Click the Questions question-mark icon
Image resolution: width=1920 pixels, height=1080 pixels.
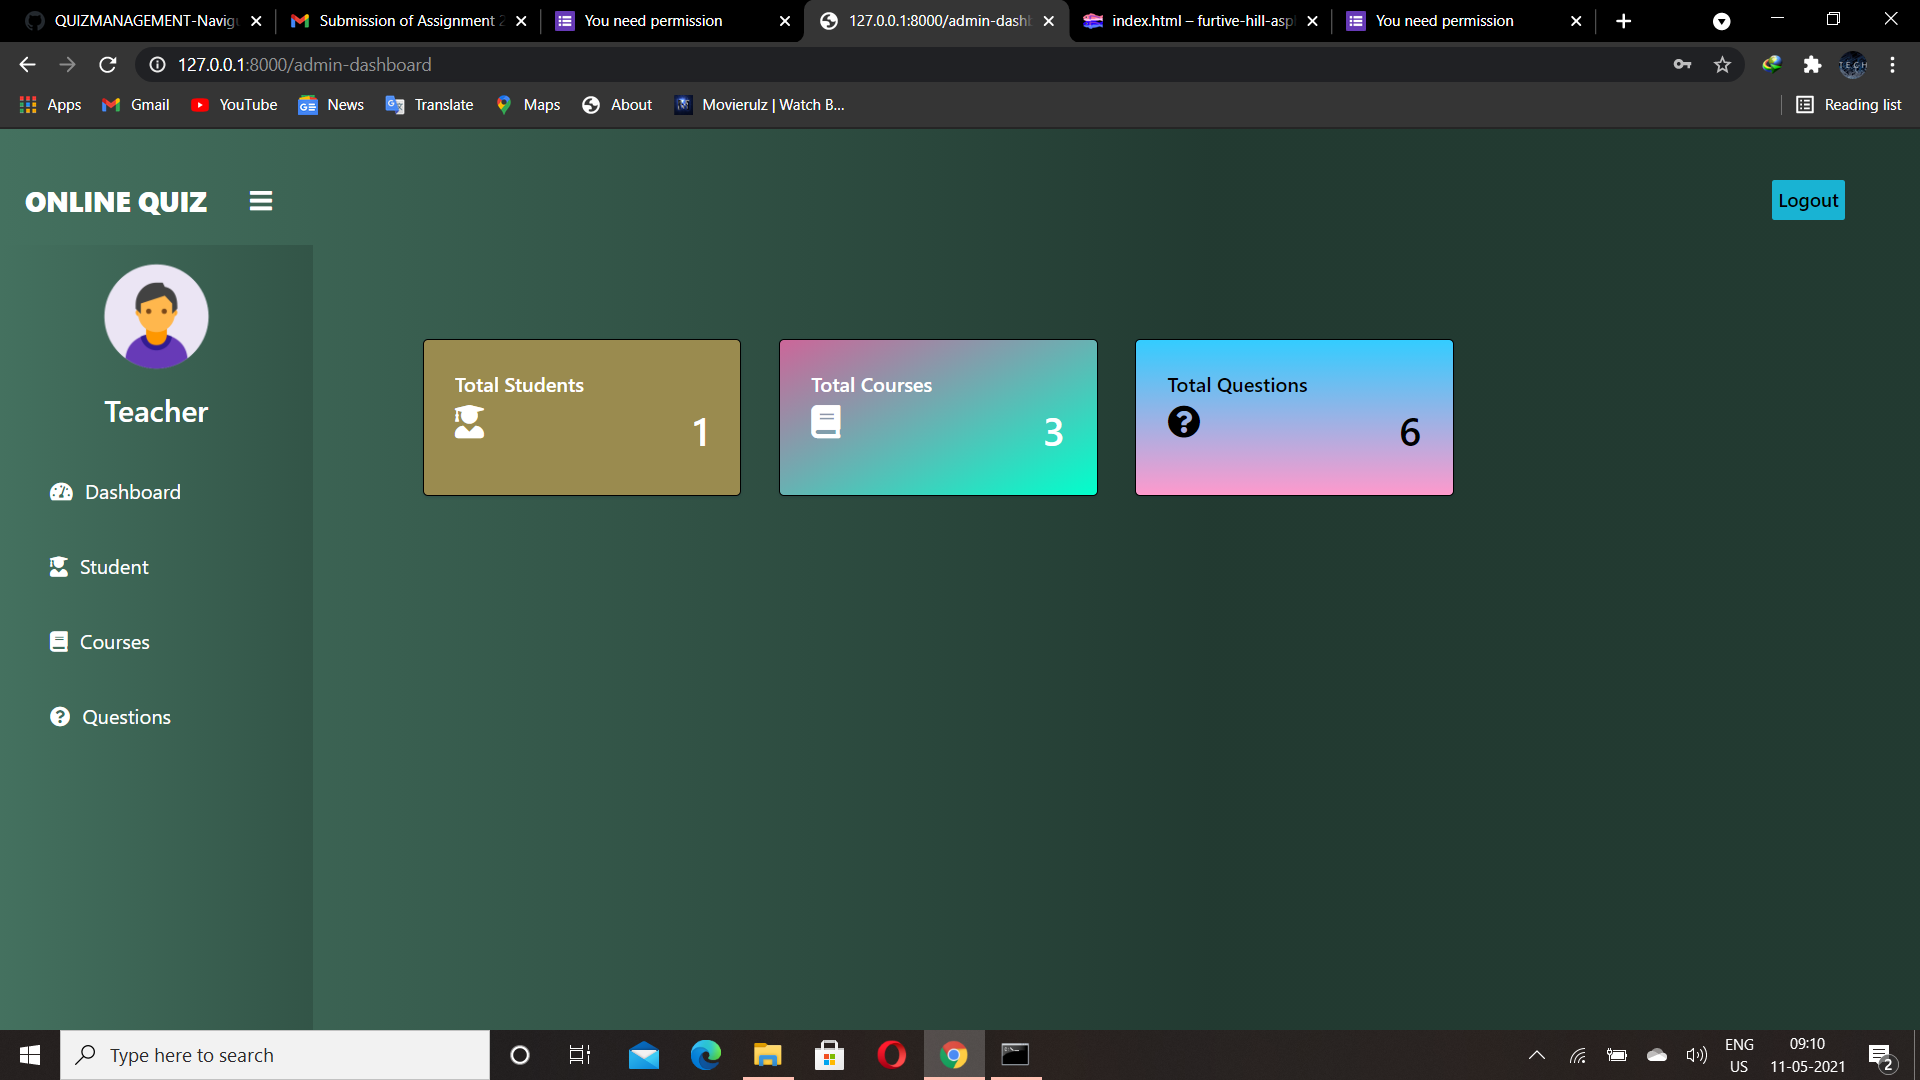[x=60, y=716]
